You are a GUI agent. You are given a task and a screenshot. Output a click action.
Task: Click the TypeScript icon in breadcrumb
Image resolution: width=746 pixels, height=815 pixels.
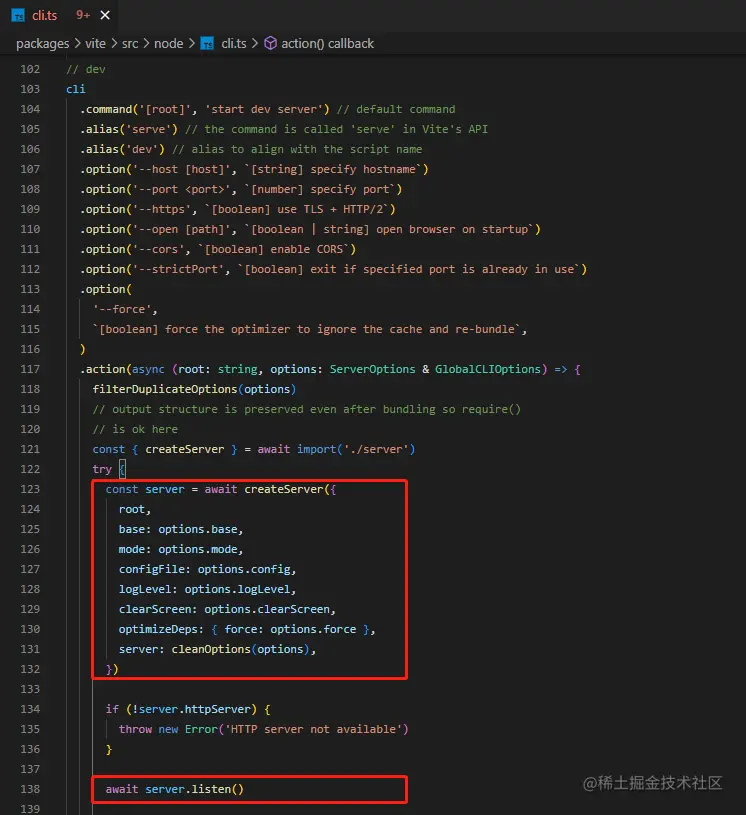207,44
